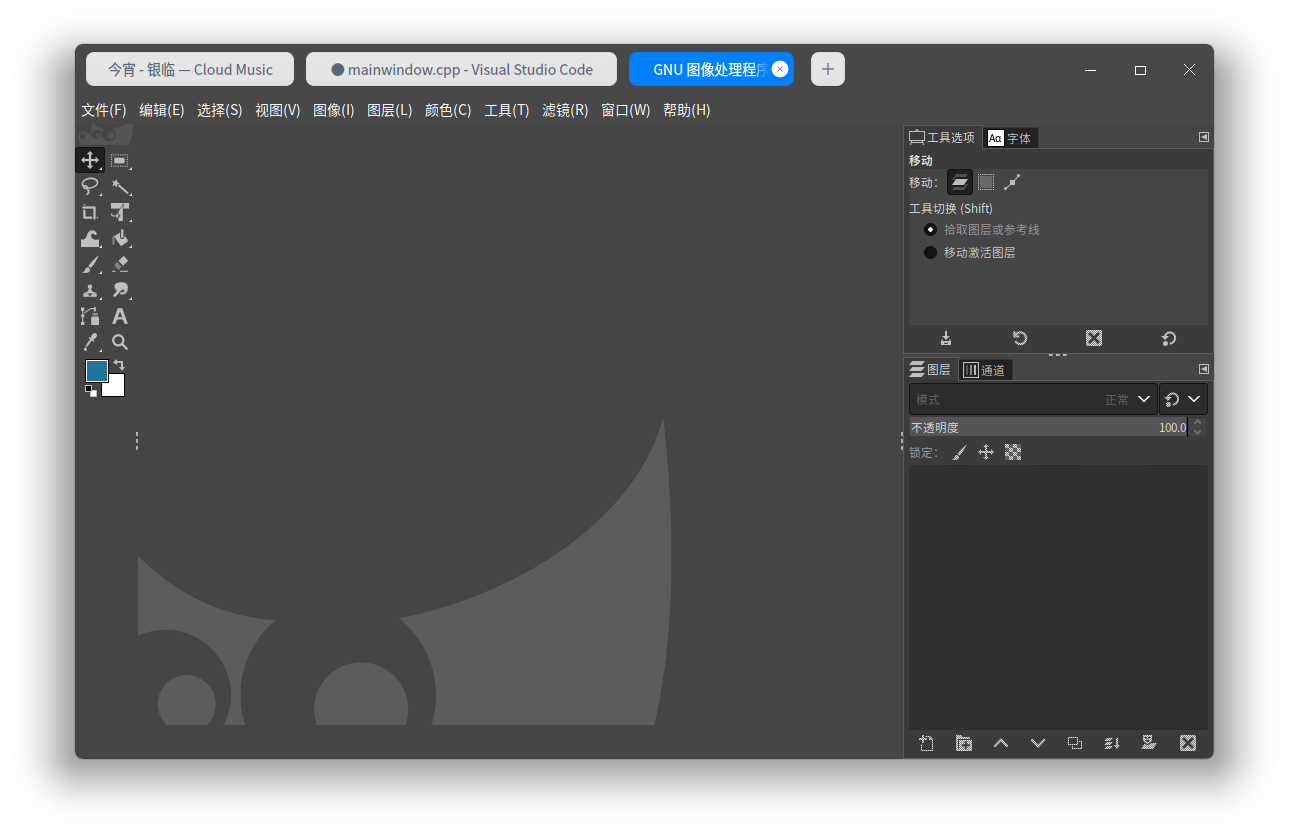The height and width of the screenshot is (840, 1293).
Task: Set Move tool to move selection
Action: tap(986, 182)
